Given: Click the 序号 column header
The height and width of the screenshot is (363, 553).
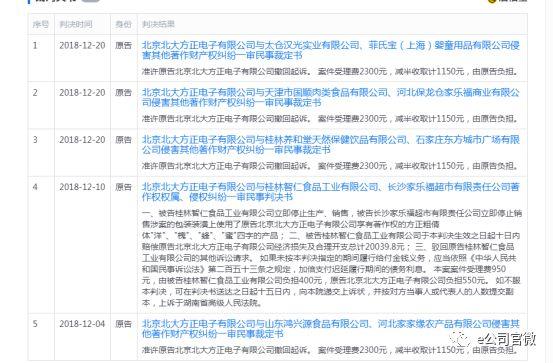Looking at the screenshot, I should [41, 24].
